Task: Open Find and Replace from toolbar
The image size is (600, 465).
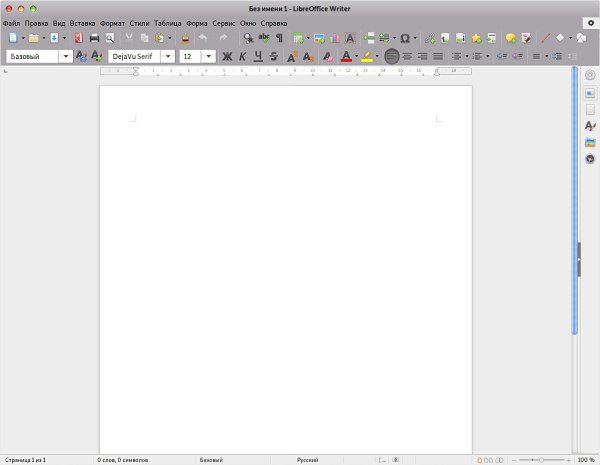Action: click(x=248, y=38)
